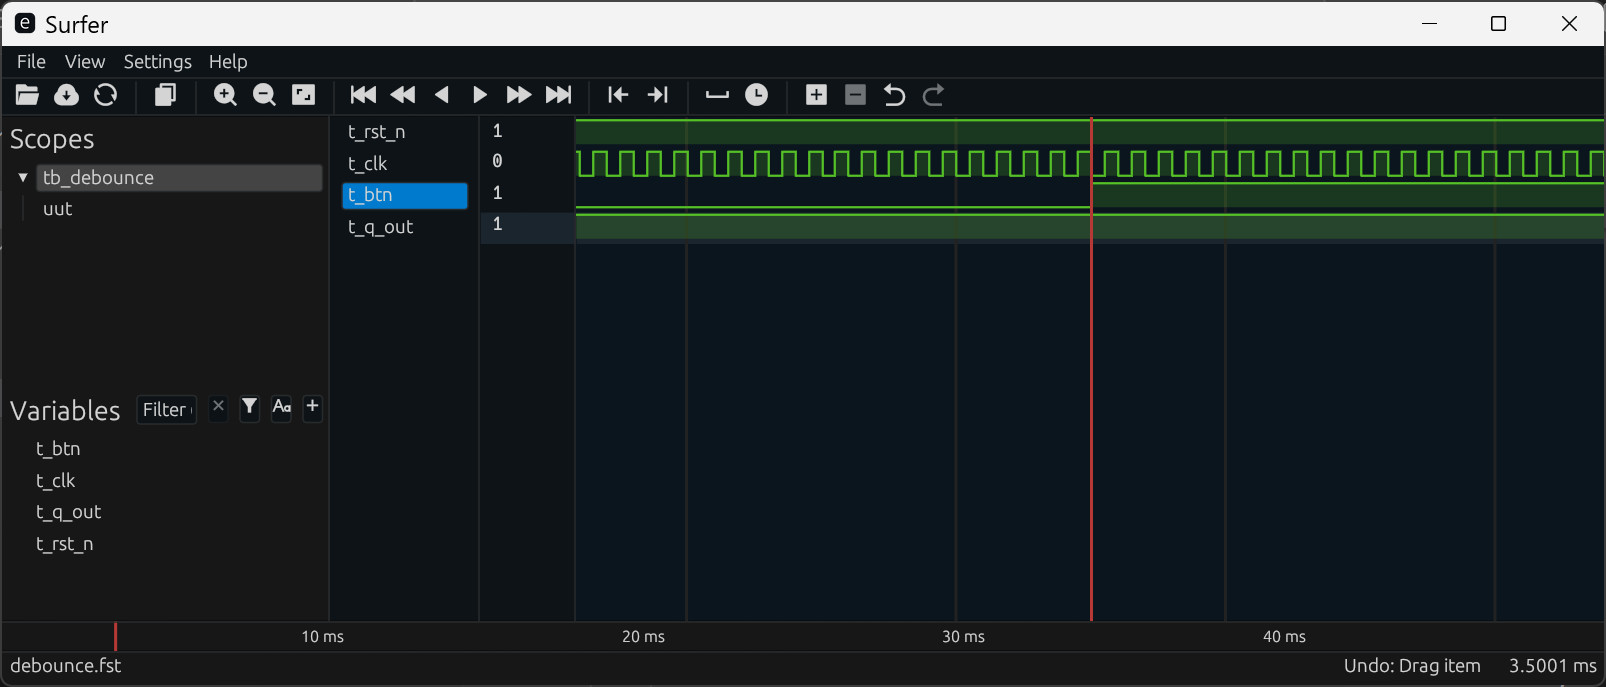Zoom in on the waveform
This screenshot has width=1606, height=687.
pos(225,95)
